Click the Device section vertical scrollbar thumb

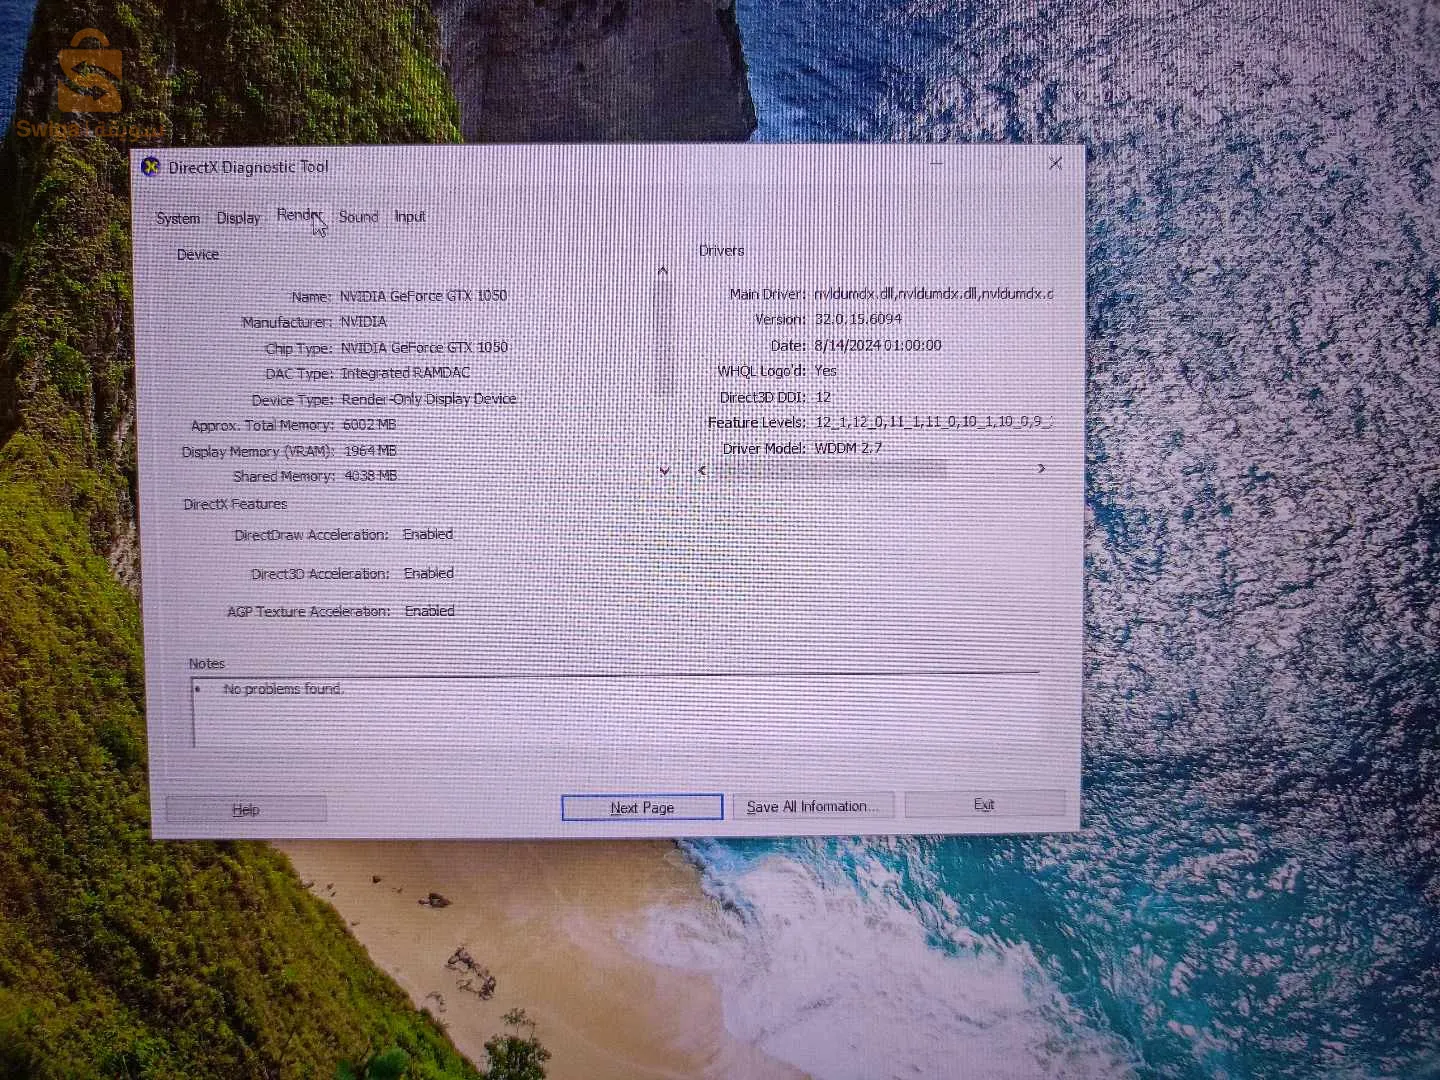(x=663, y=340)
